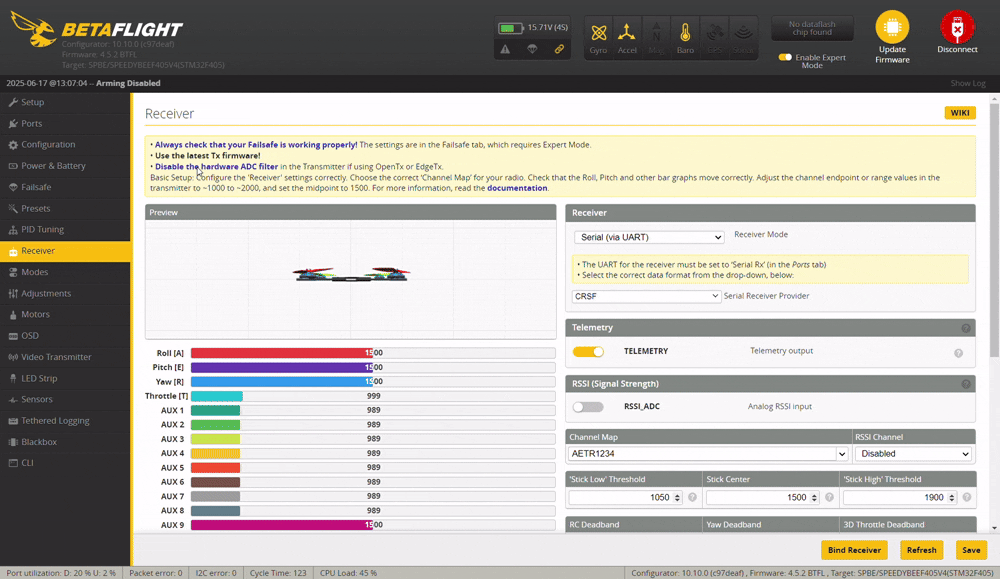Show help for Stick High Threshold

(x=967, y=497)
